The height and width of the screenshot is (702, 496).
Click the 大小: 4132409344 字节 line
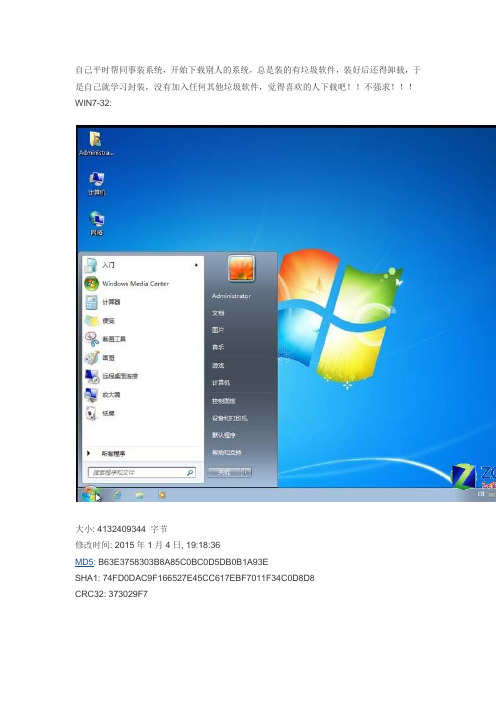121,529
